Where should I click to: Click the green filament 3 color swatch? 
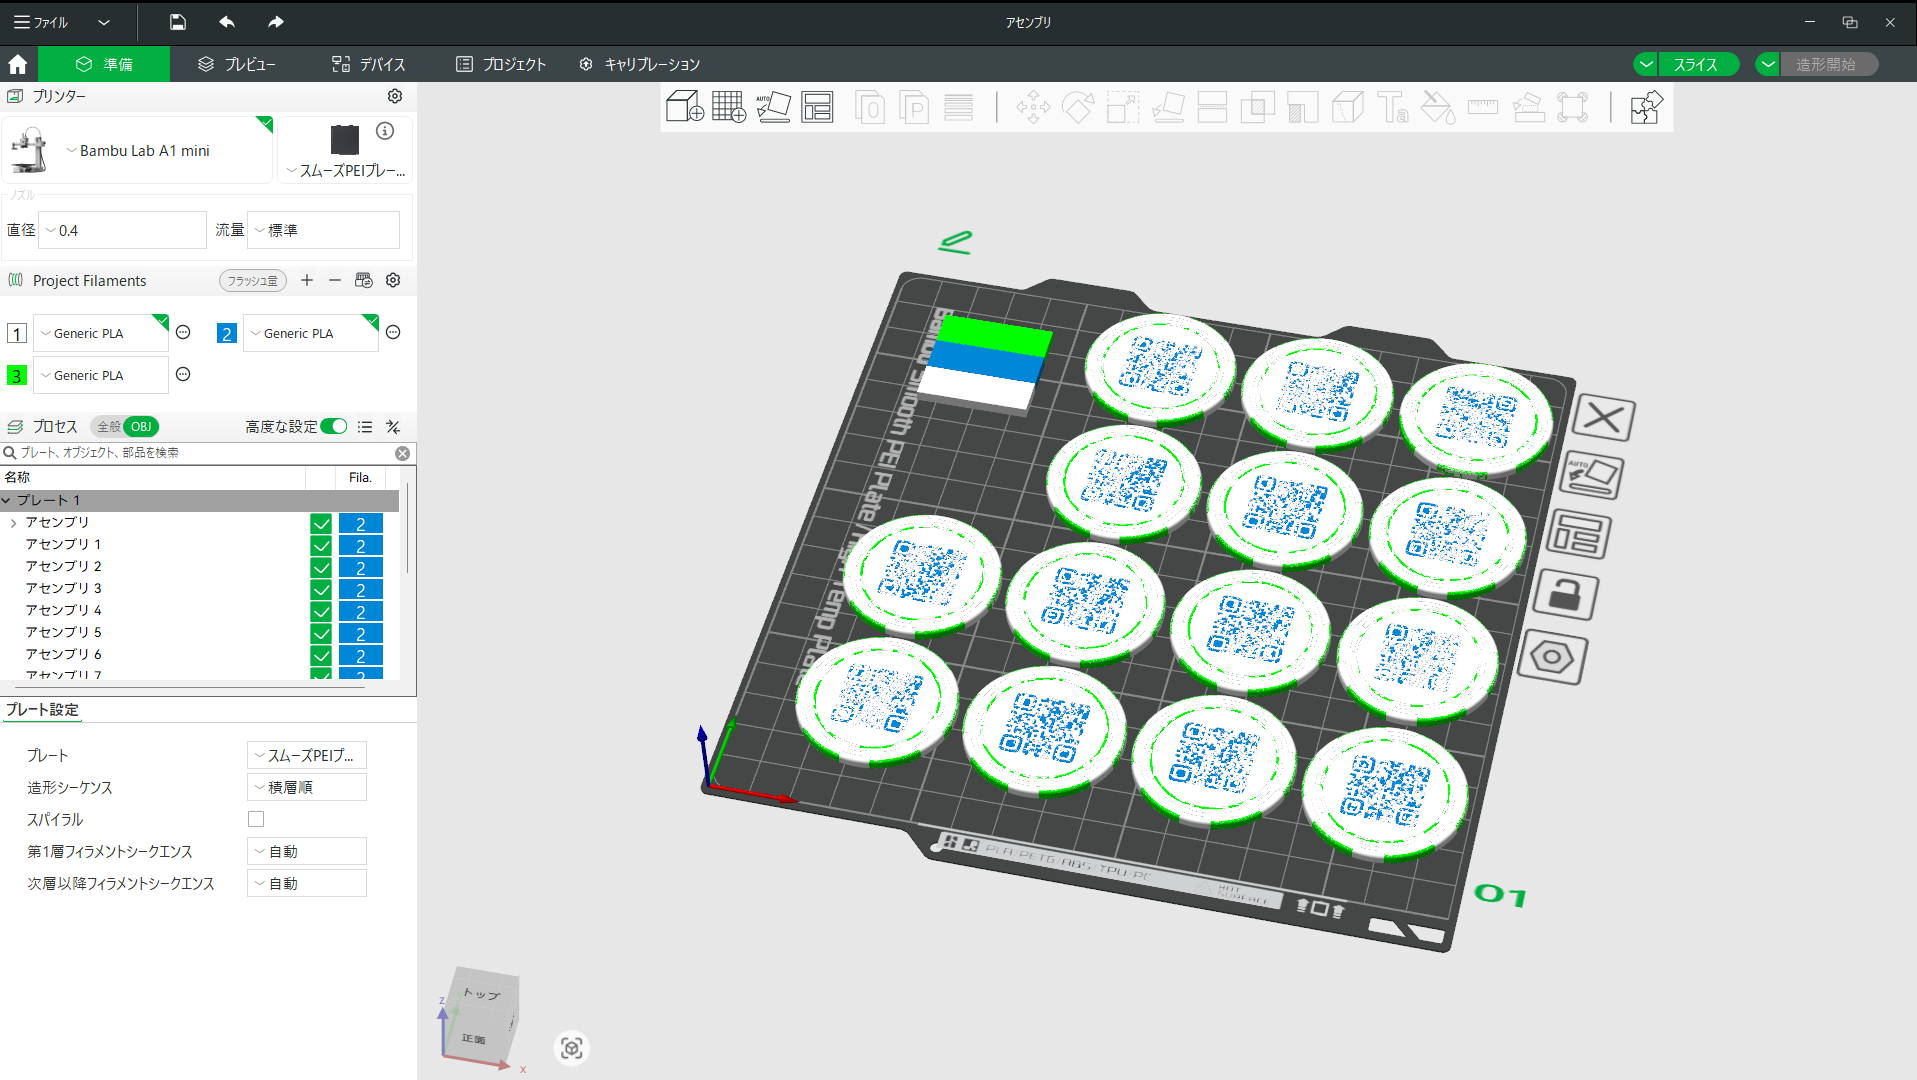tap(17, 375)
